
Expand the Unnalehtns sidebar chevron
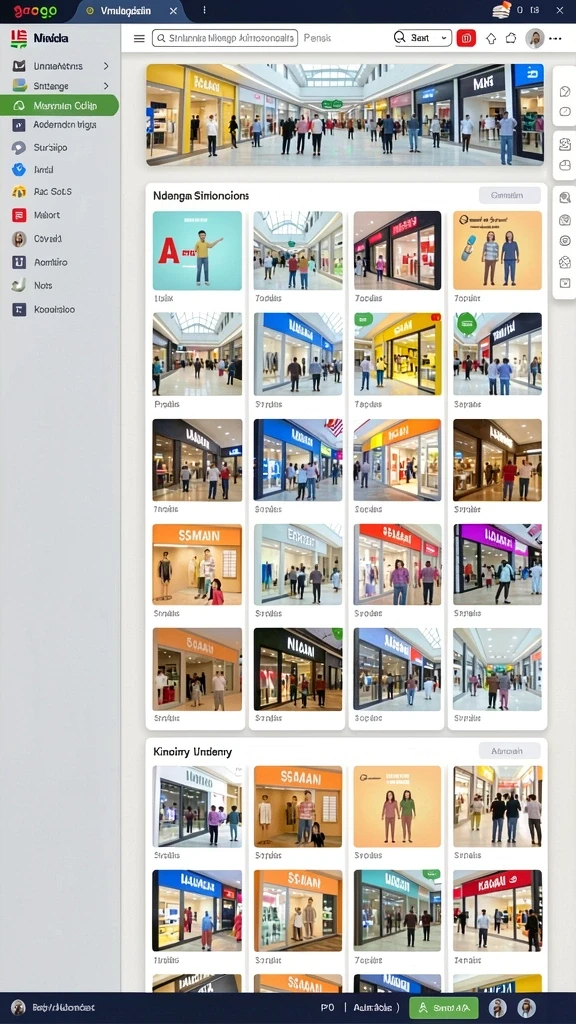pyautogui.click(x=106, y=66)
